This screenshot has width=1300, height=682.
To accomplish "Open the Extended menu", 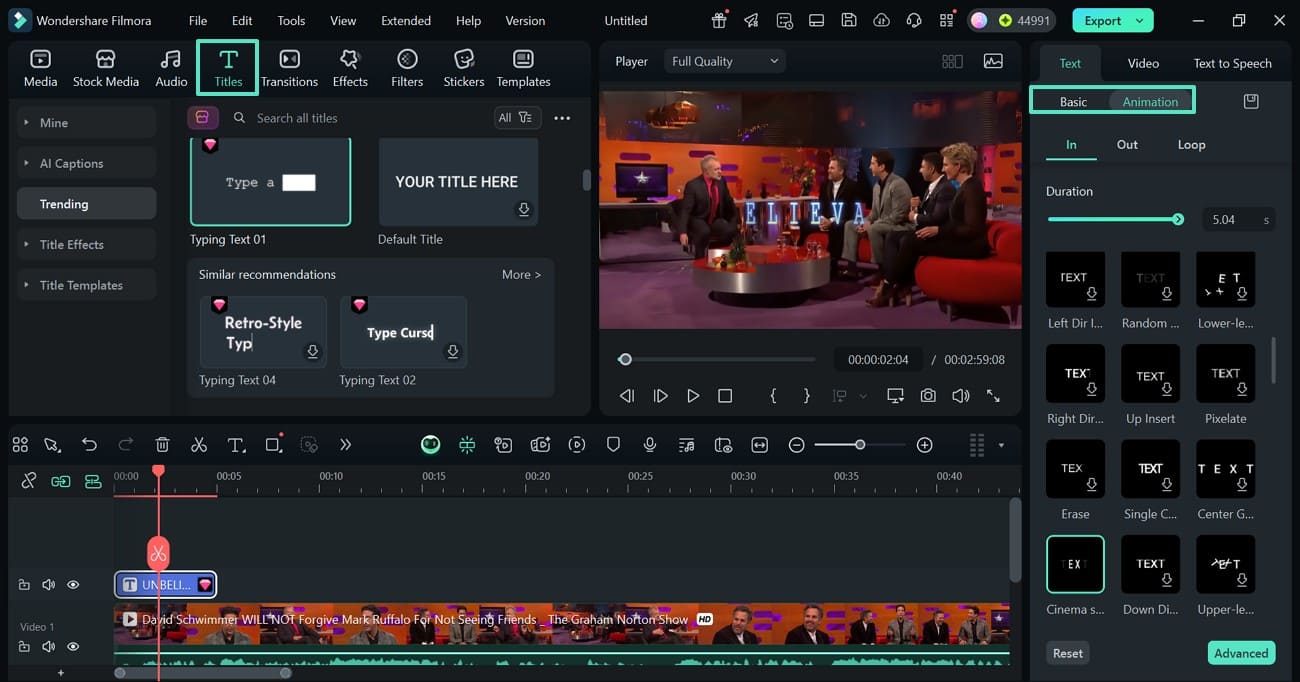I will (406, 20).
